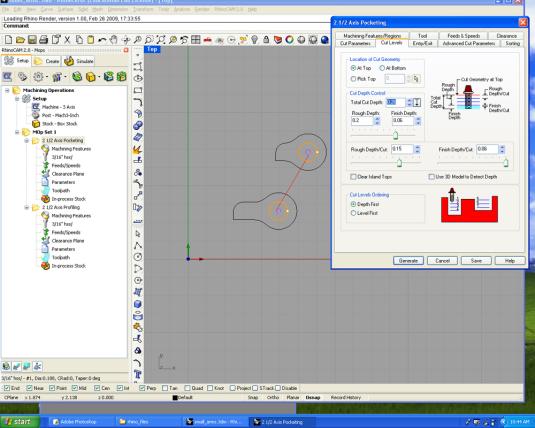
Task: Open the Simulate tab in RhinoCAM
Action: [78, 61]
